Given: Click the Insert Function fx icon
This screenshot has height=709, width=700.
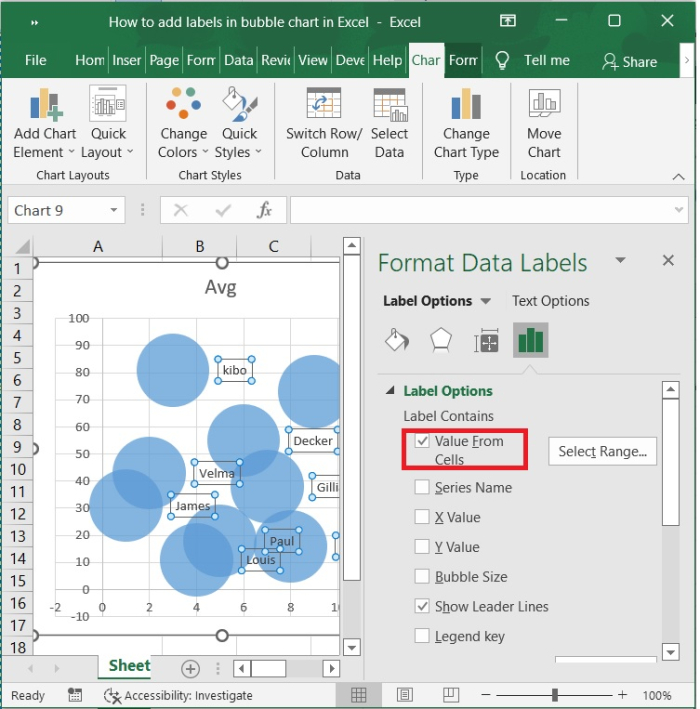Looking at the screenshot, I should [264, 210].
